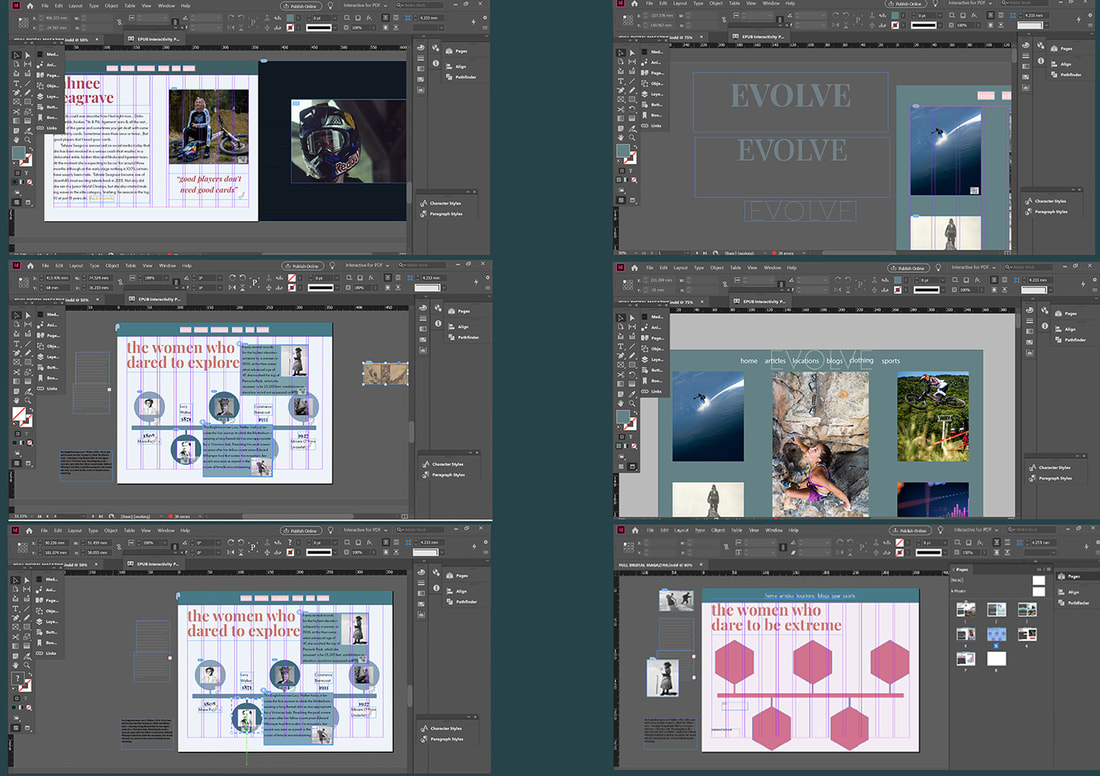The width and height of the screenshot is (1100, 776).
Task: Open the stroke weight dropdown in the helmet photo window
Action: 335,18
